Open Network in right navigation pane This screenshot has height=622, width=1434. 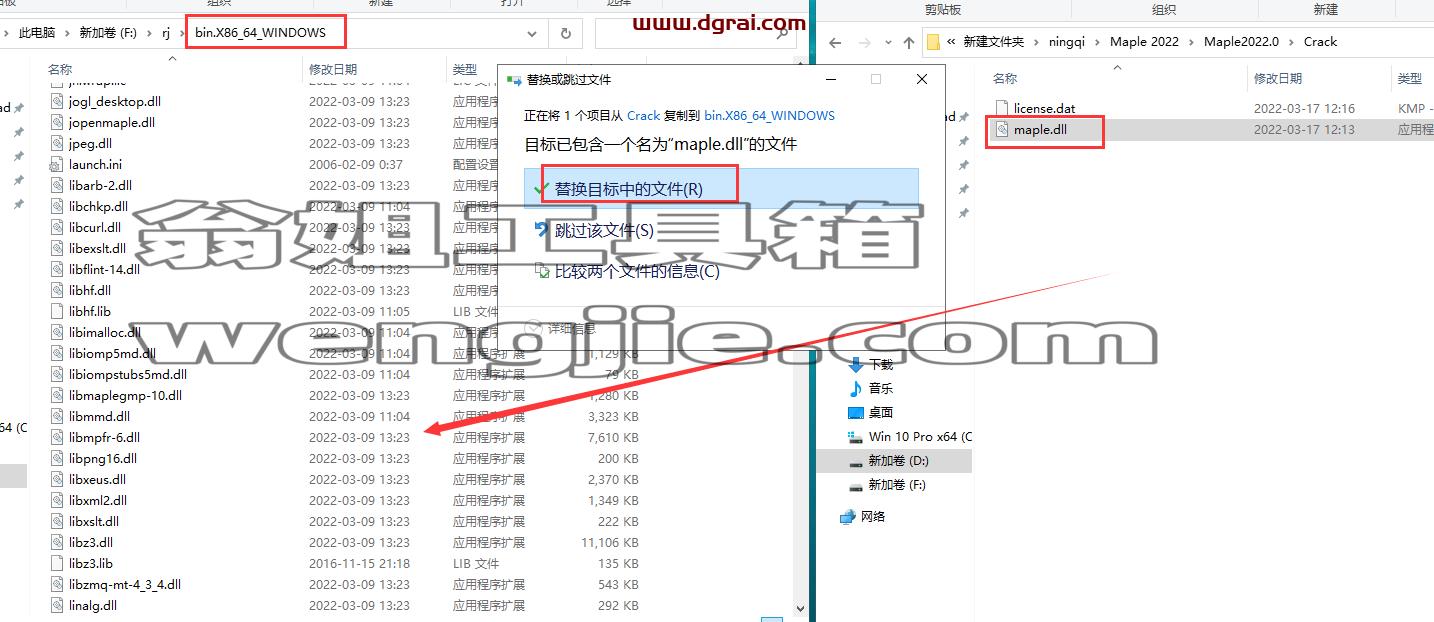click(x=872, y=516)
